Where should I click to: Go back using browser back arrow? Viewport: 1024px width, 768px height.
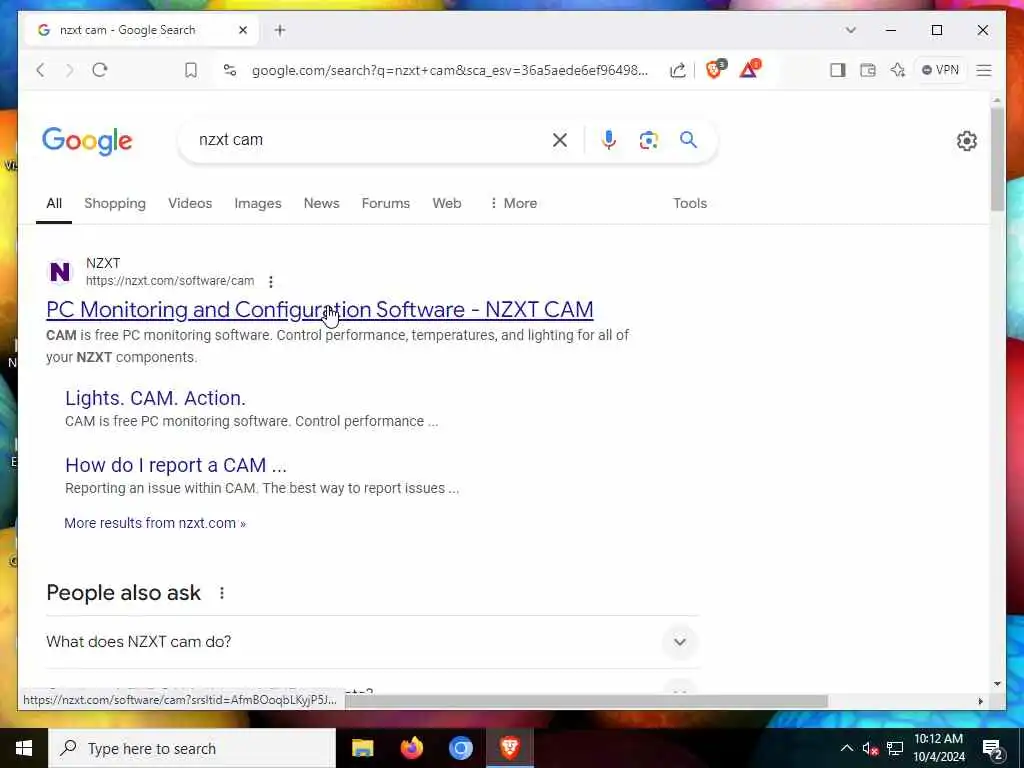[40, 70]
